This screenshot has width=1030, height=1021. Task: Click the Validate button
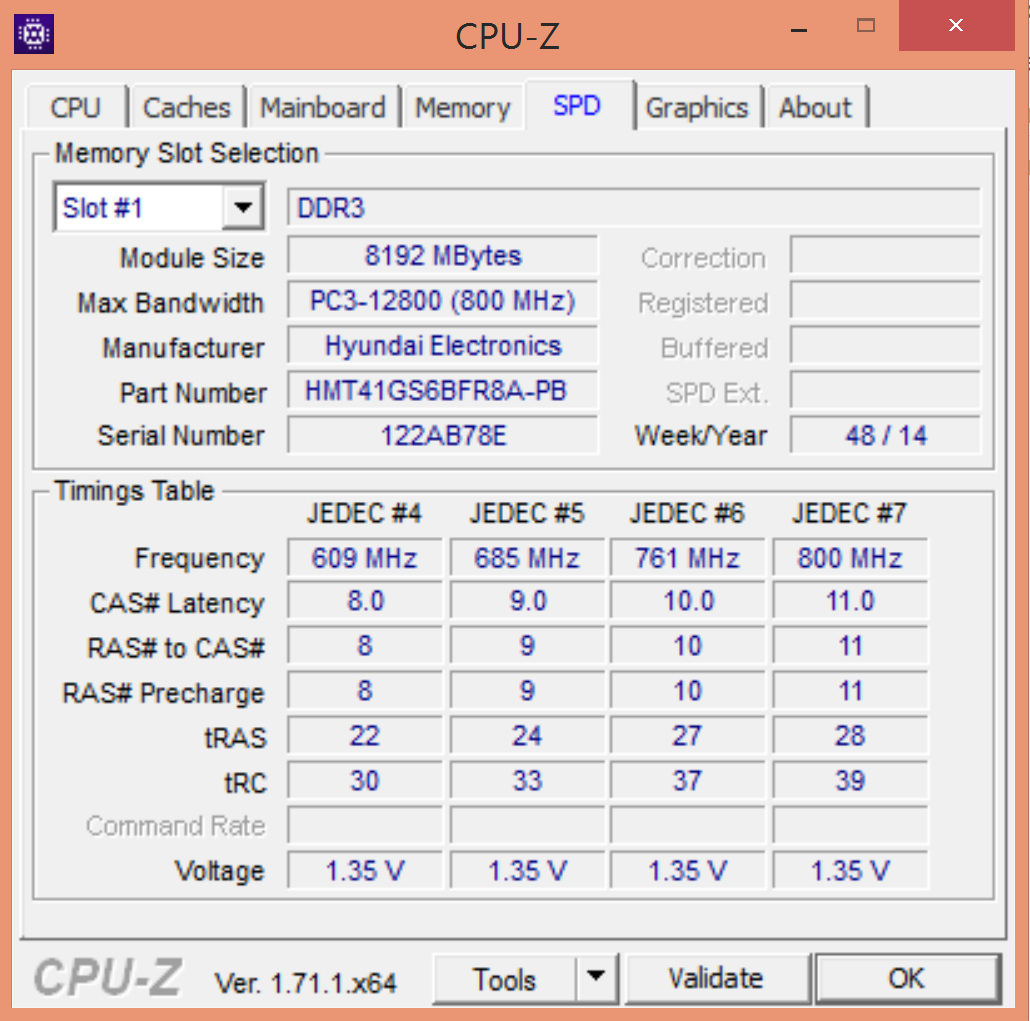717,978
